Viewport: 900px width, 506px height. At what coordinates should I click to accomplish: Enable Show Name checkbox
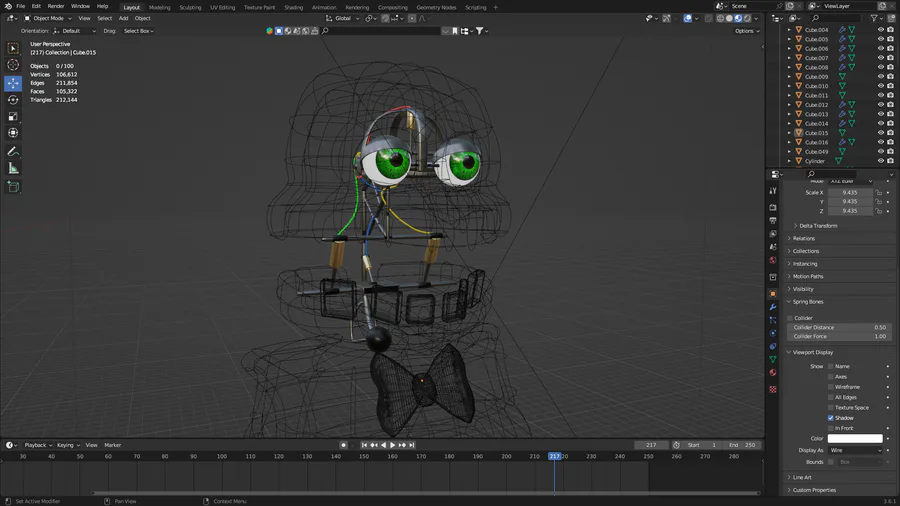831,366
